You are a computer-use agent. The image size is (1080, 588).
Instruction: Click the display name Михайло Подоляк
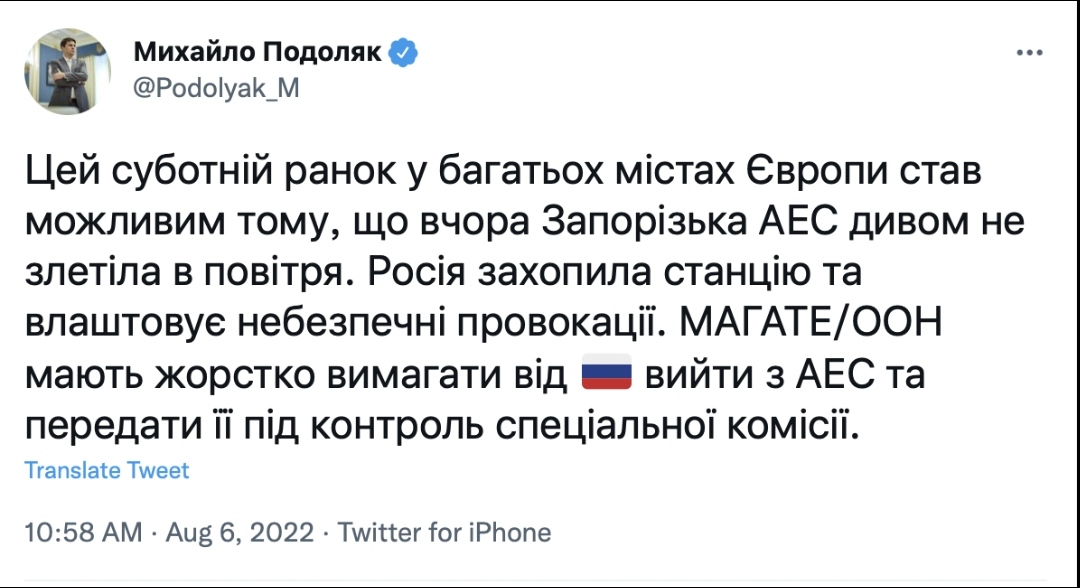(257, 52)
